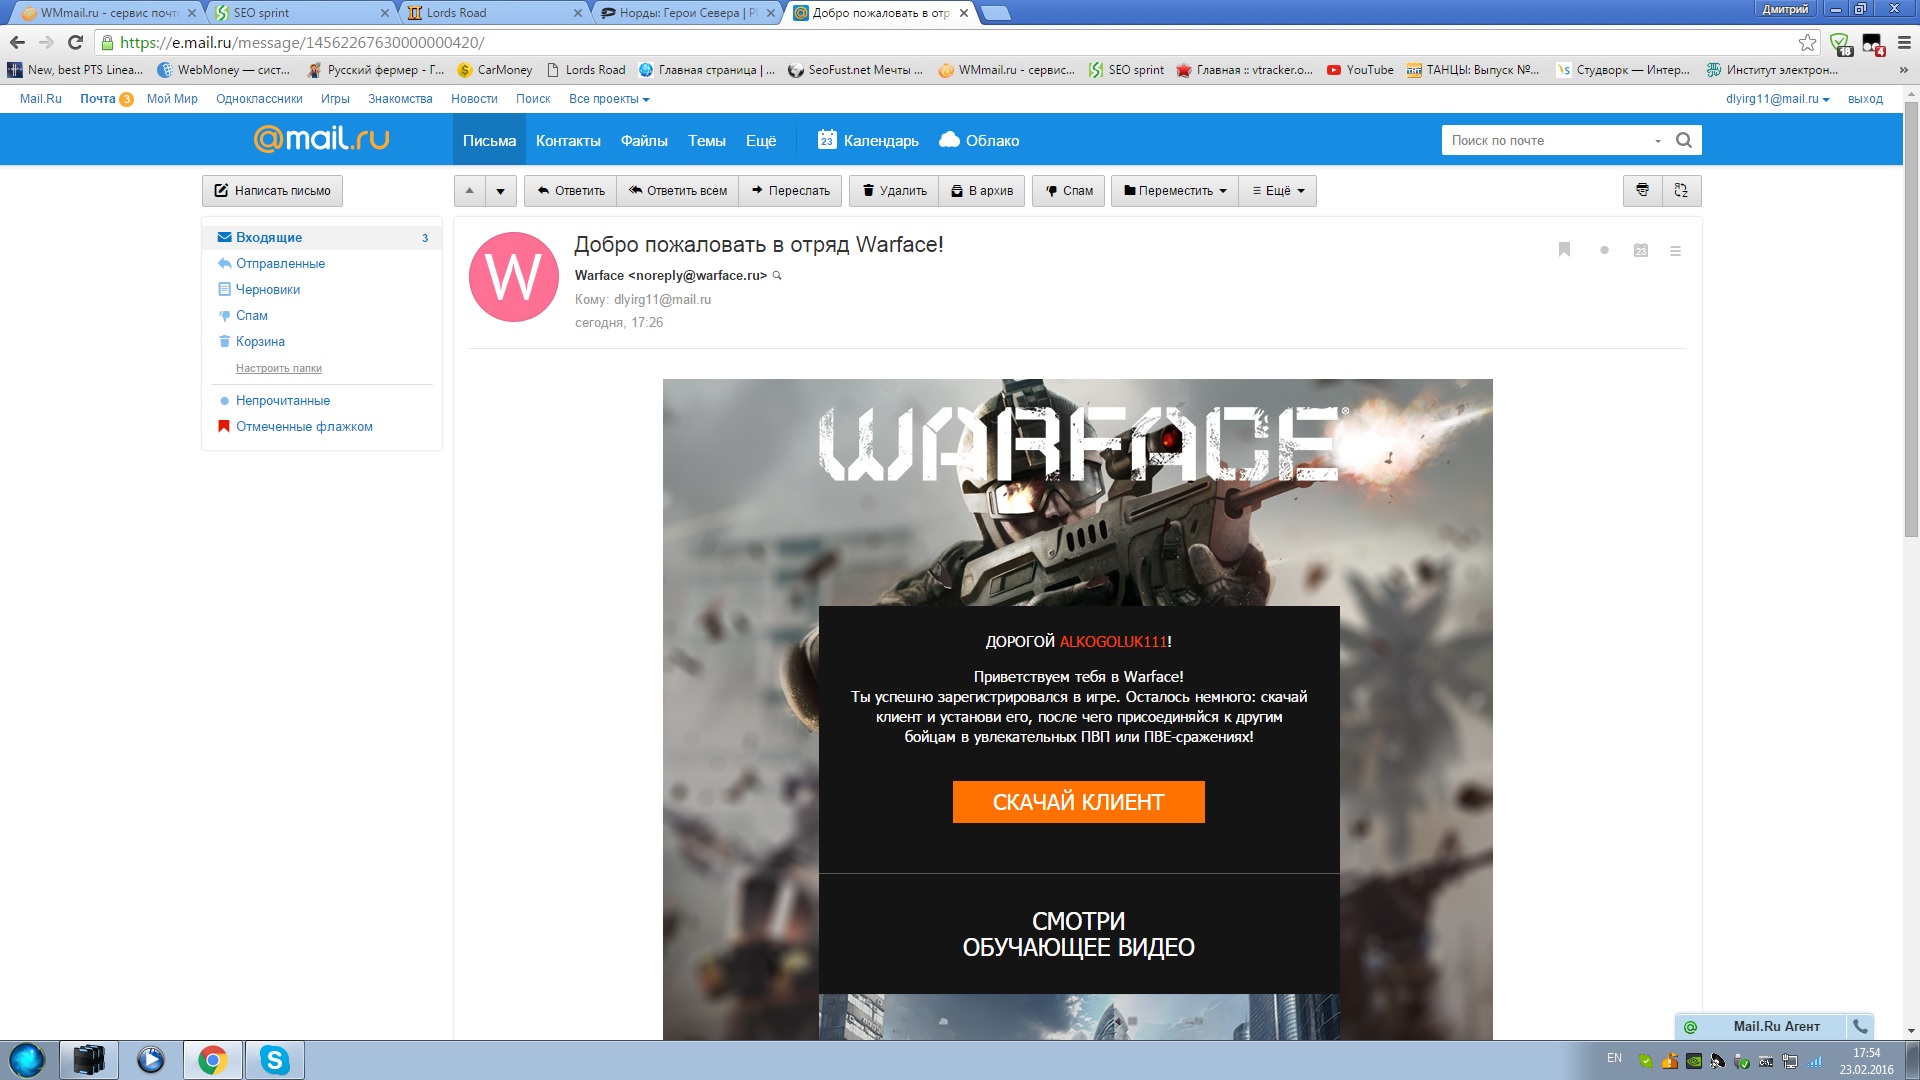
Task: Click the sender search magnifier icon
Action: click(777, 276)
